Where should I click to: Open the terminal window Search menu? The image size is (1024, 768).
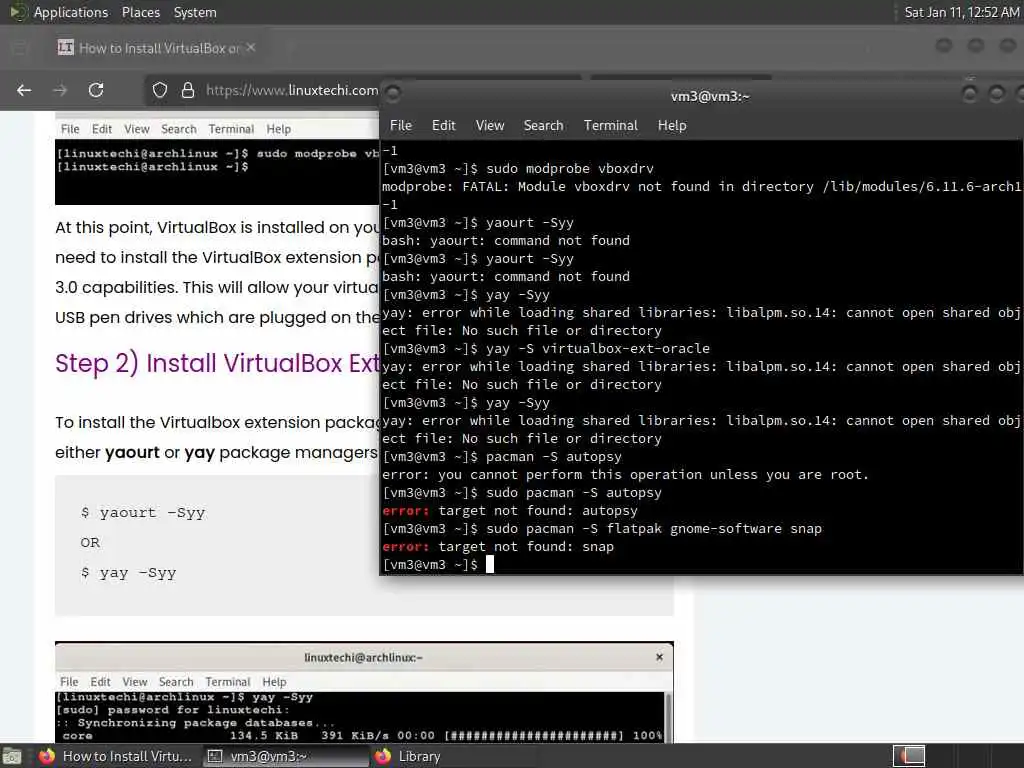543,125
